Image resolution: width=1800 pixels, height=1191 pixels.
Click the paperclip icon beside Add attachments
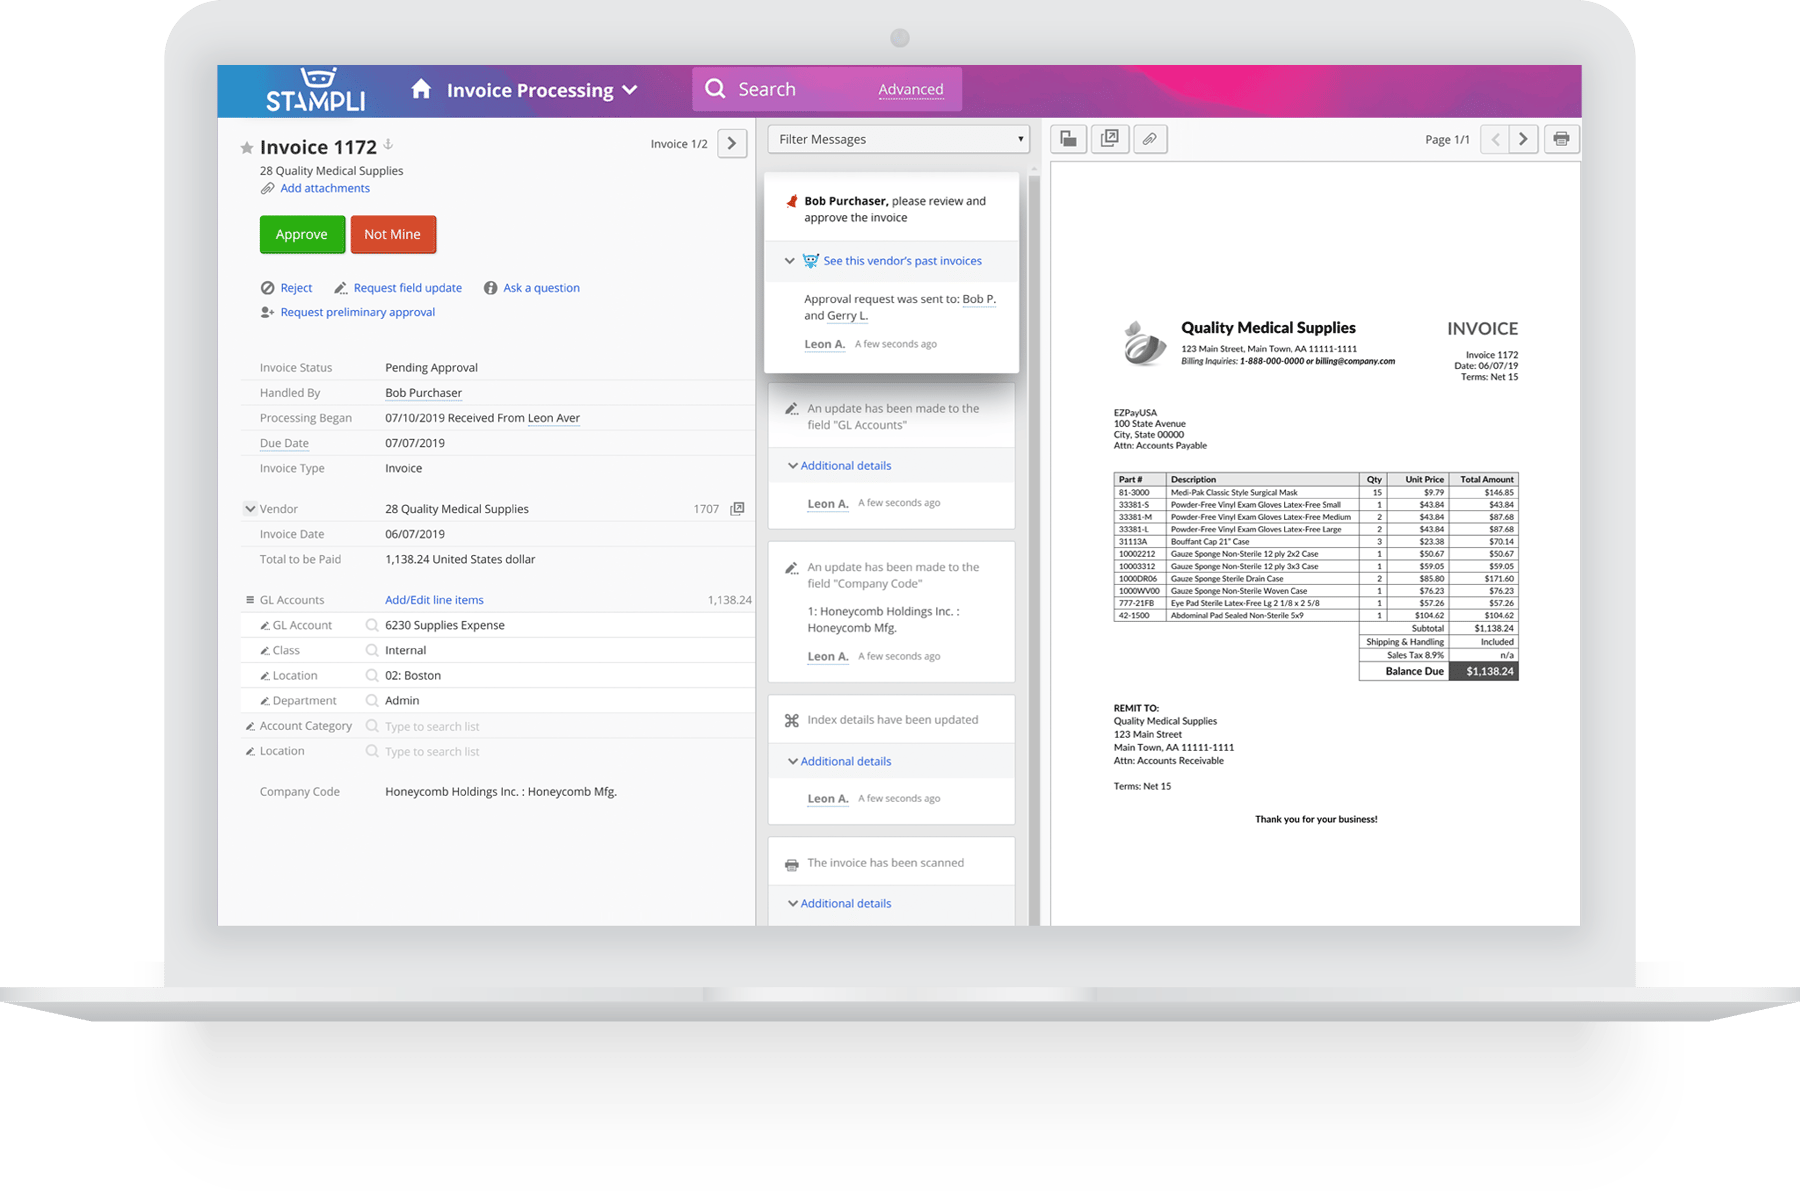[267, 188]
